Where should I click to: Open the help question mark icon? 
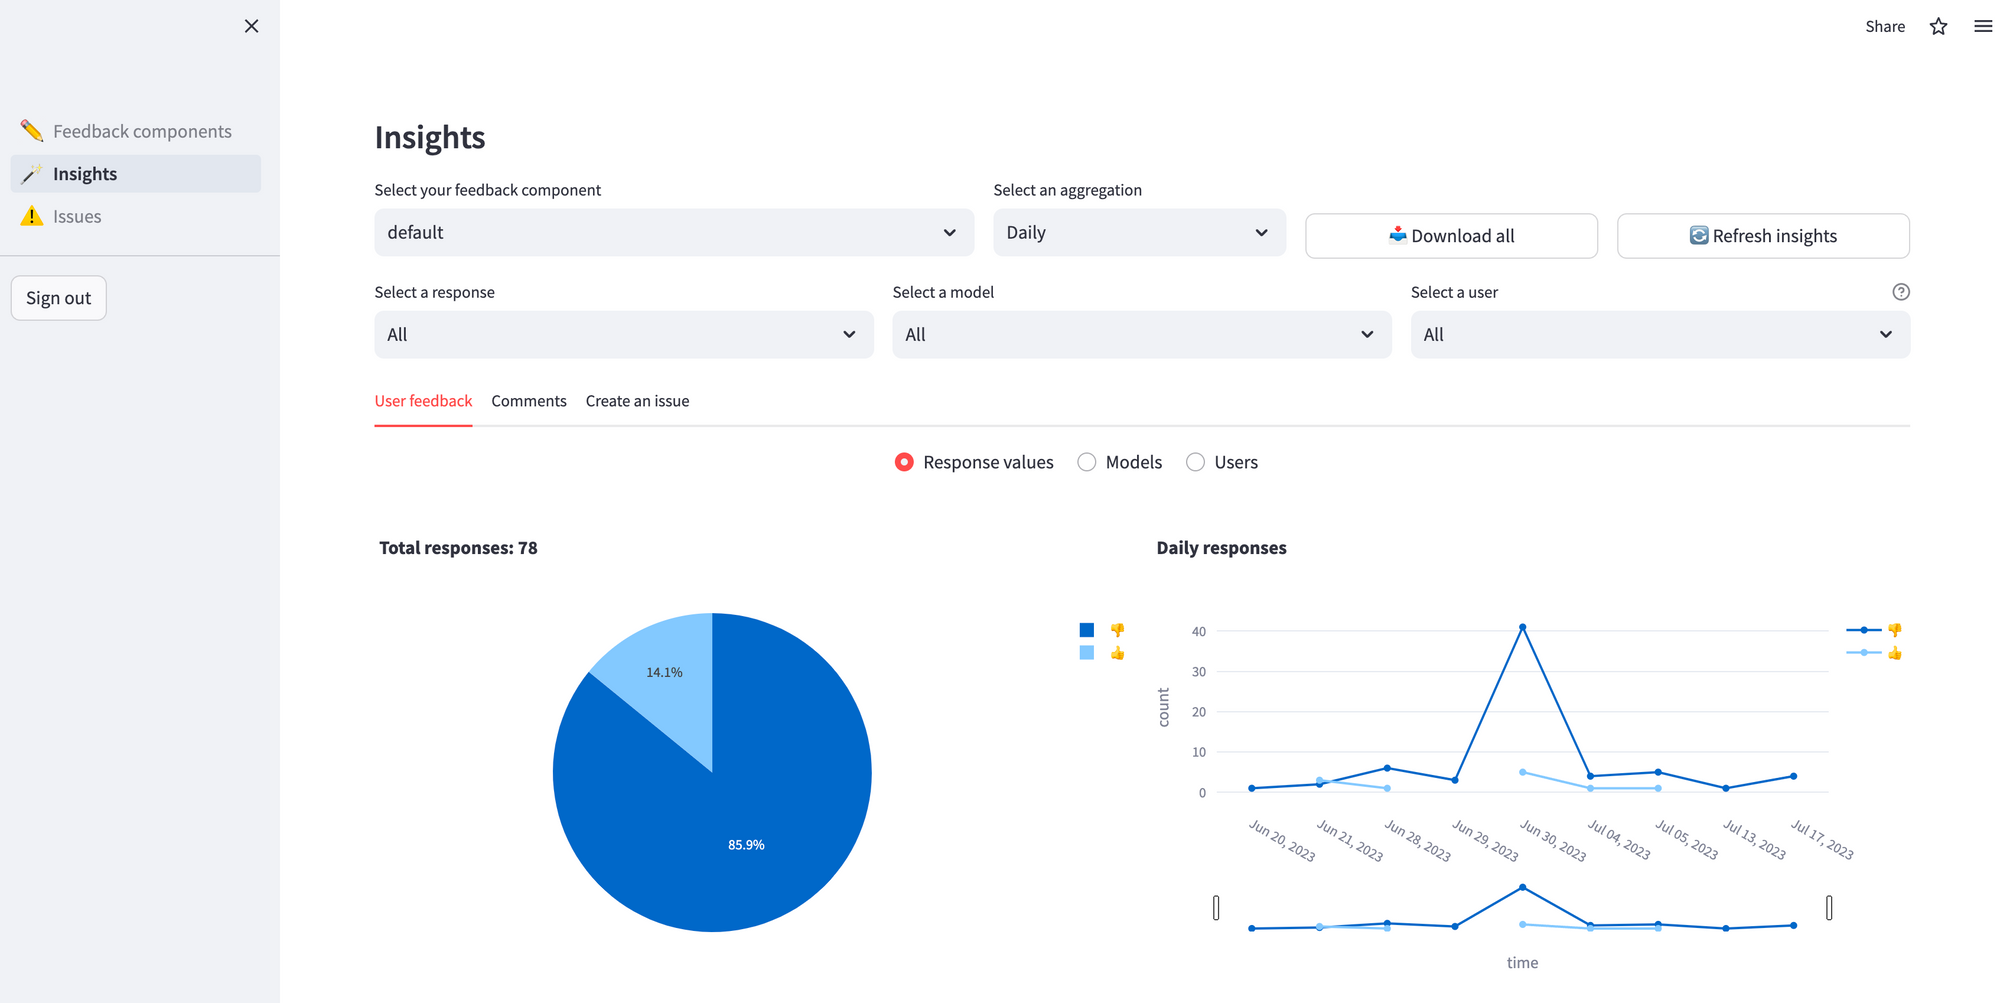(x=1899, y=291)
